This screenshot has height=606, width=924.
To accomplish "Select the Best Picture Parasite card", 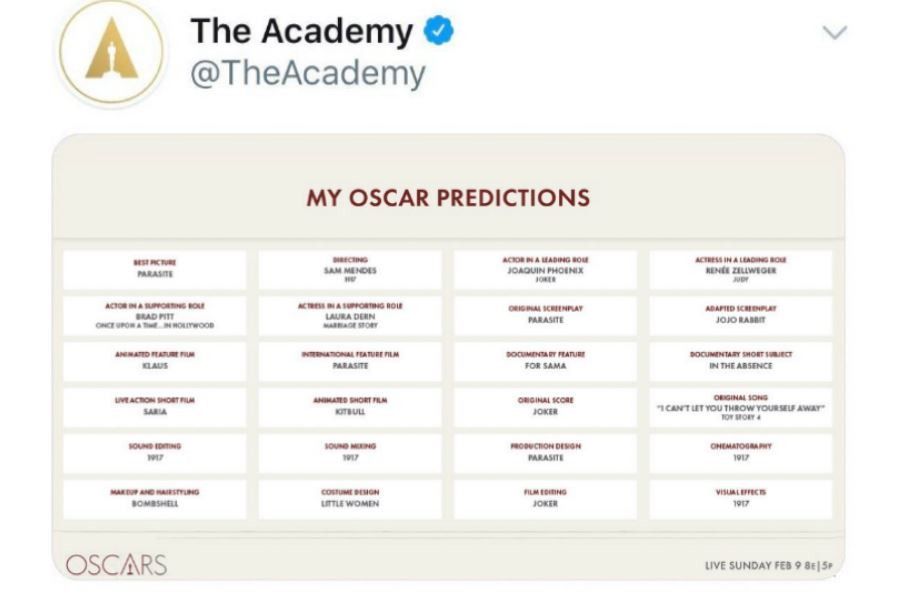I will 155,269.
